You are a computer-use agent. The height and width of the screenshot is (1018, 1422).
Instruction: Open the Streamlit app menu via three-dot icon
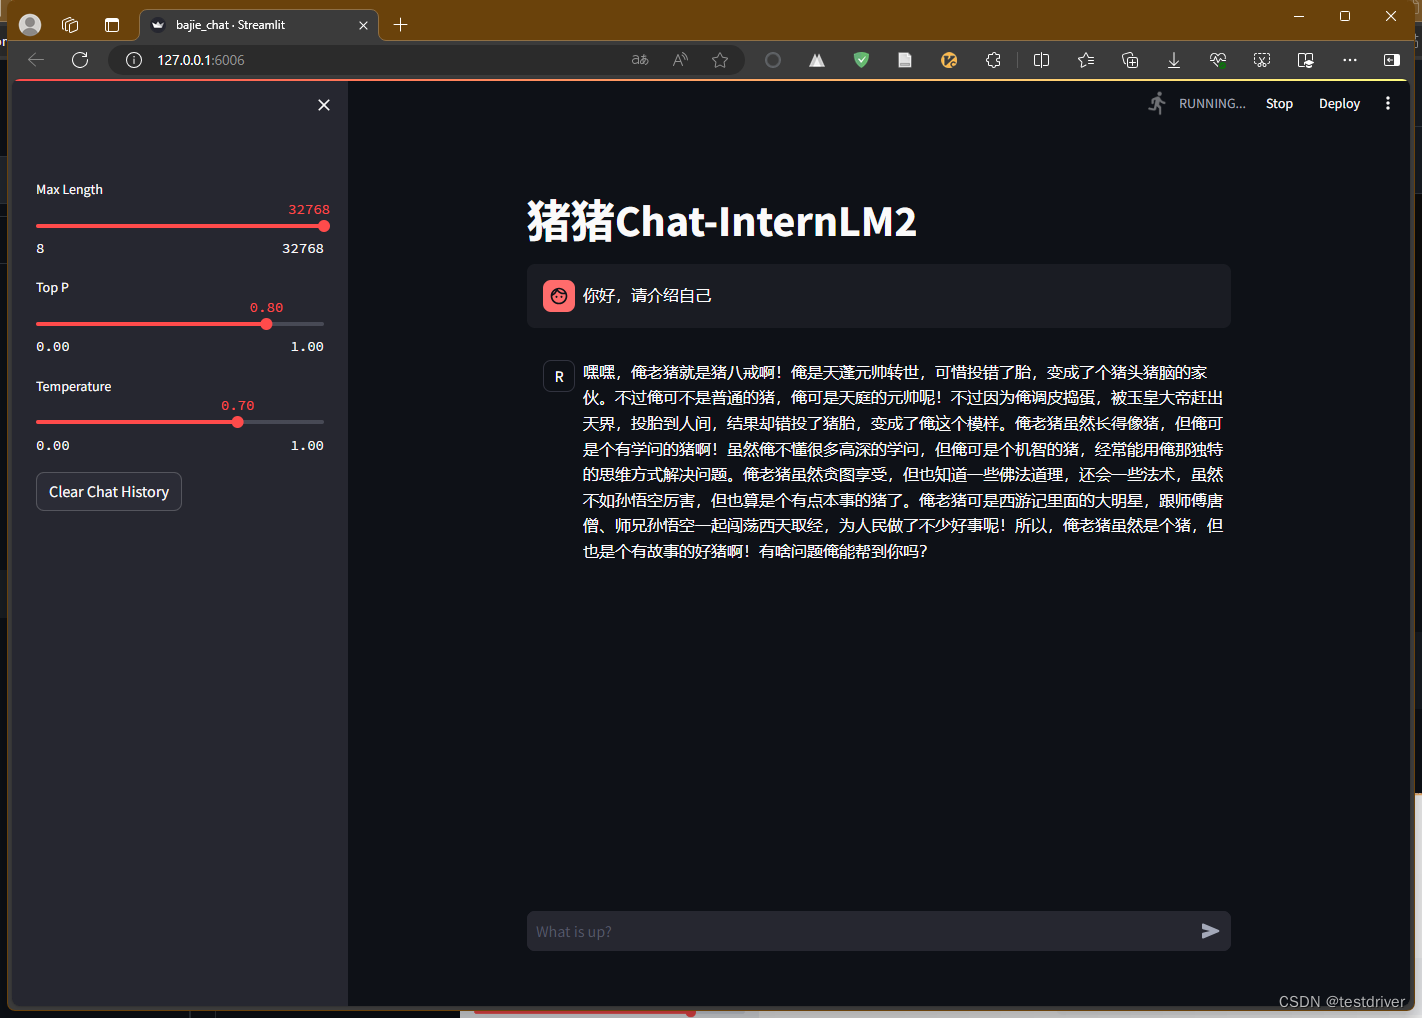click(1388, 103)
